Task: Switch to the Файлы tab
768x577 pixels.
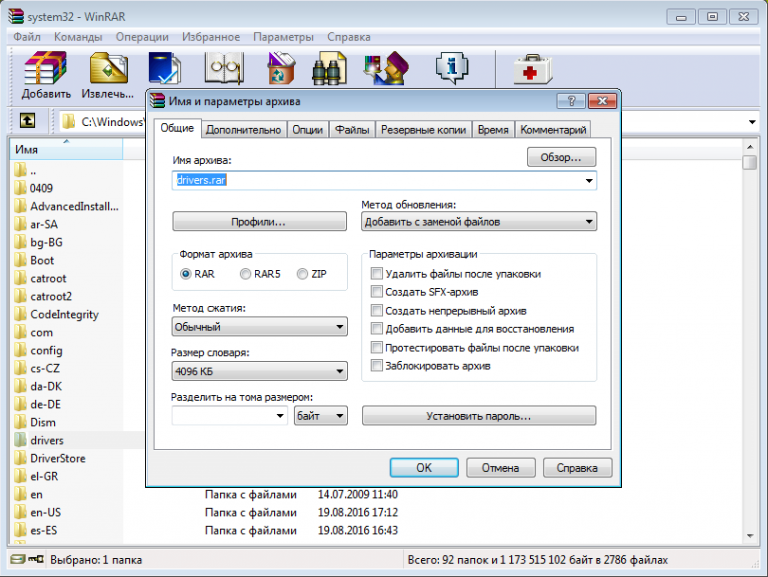Action: (x=352, y=130)
